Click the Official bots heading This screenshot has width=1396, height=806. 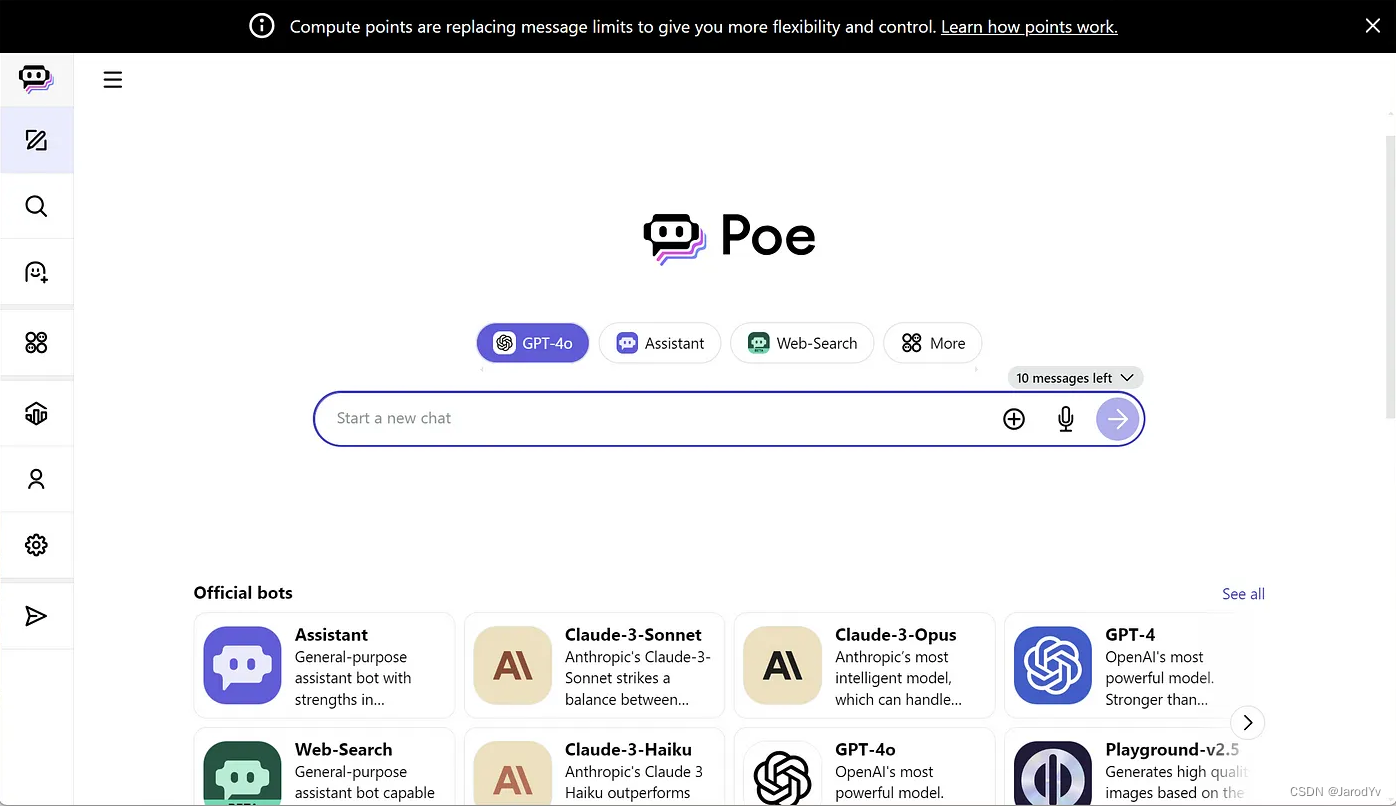point(243,593)
